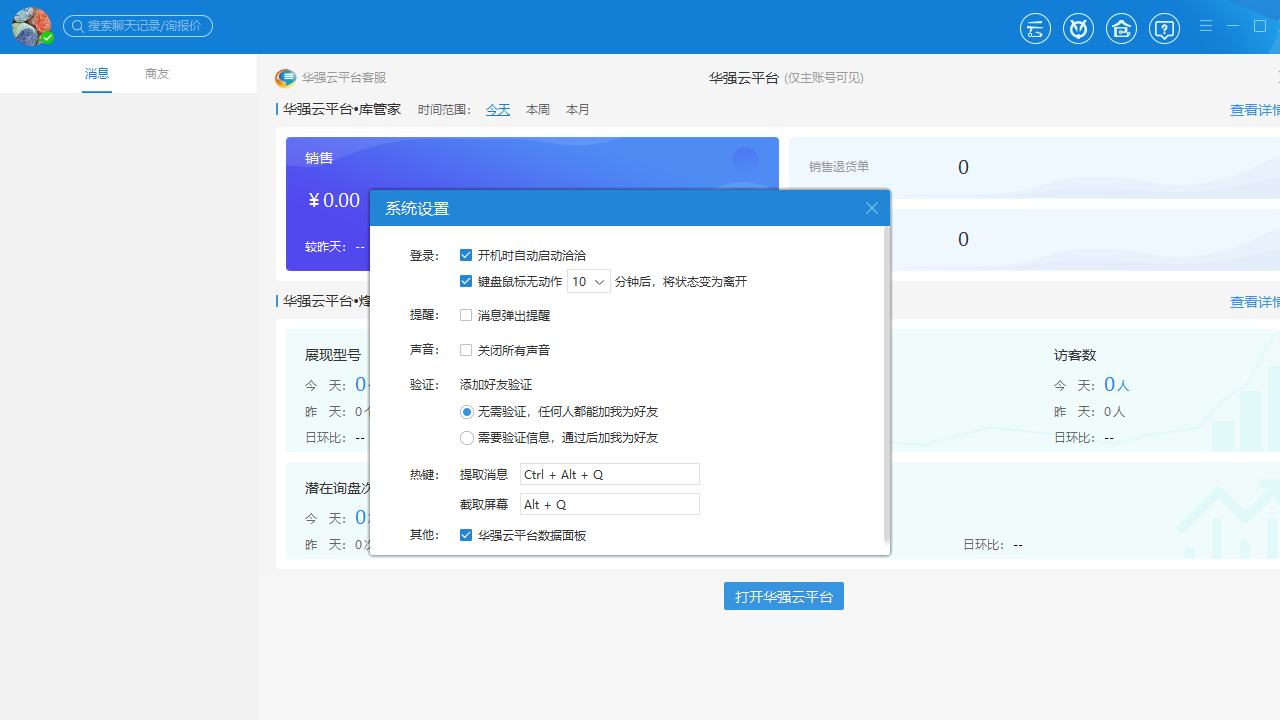
Task: Enable 消息弹出提醒 notification option
Action: (x=466, y=314)
